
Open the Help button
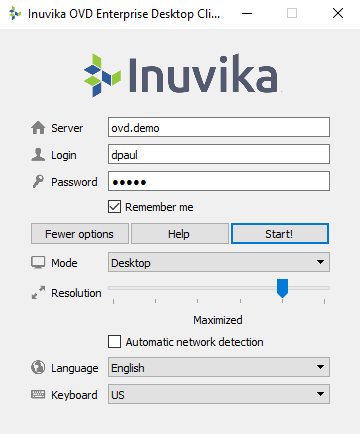pyautogui.click(x=180, y=234)
